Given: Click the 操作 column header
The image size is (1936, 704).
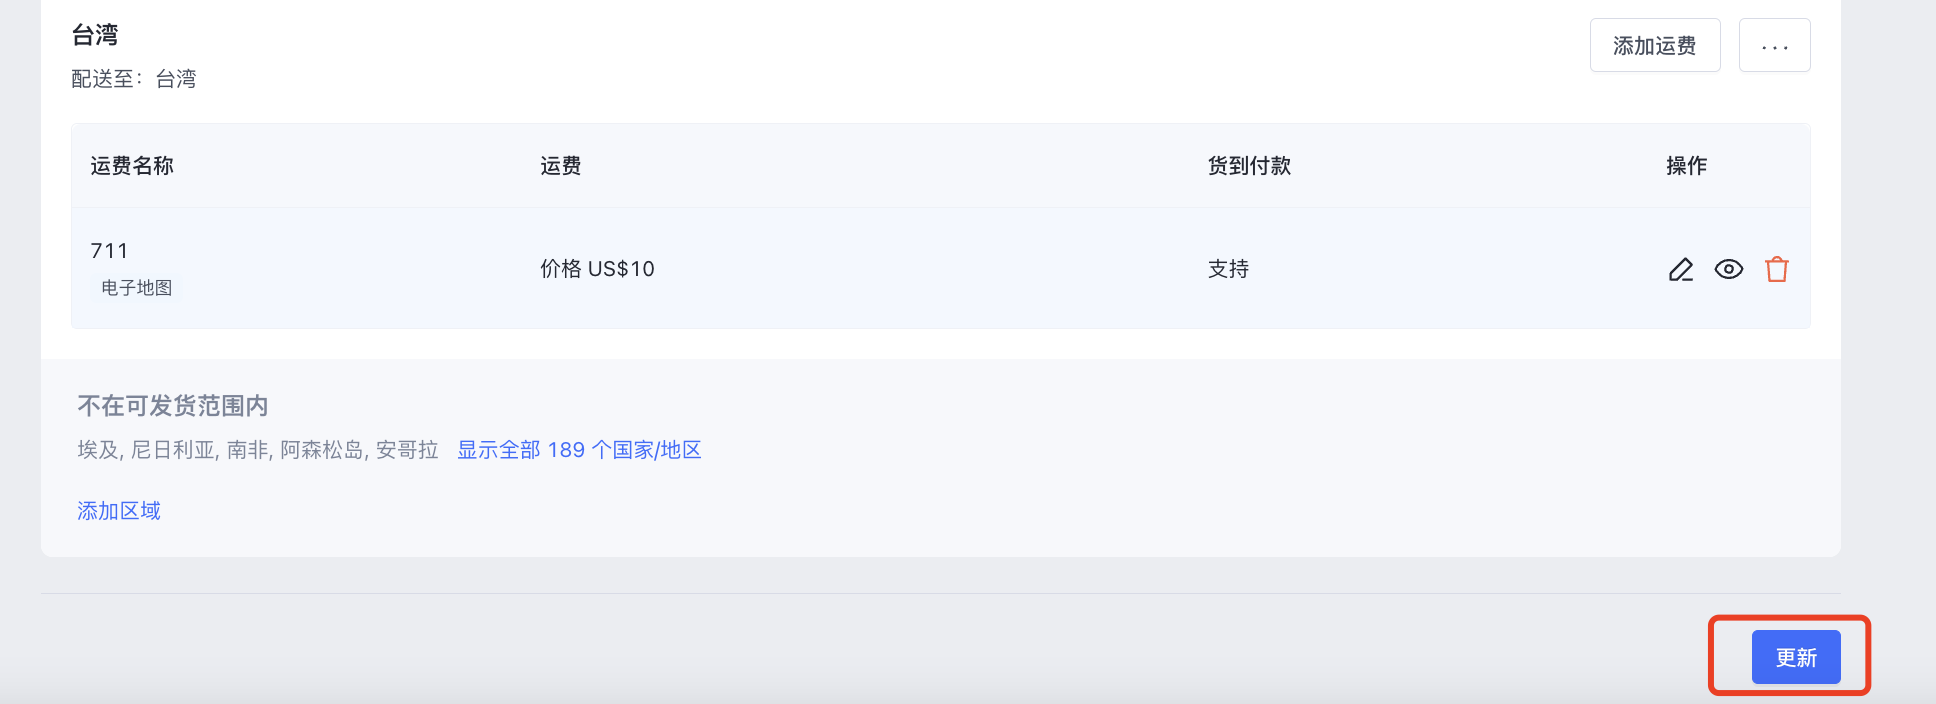Looking at the screenshot, I should pos(1687,166).
